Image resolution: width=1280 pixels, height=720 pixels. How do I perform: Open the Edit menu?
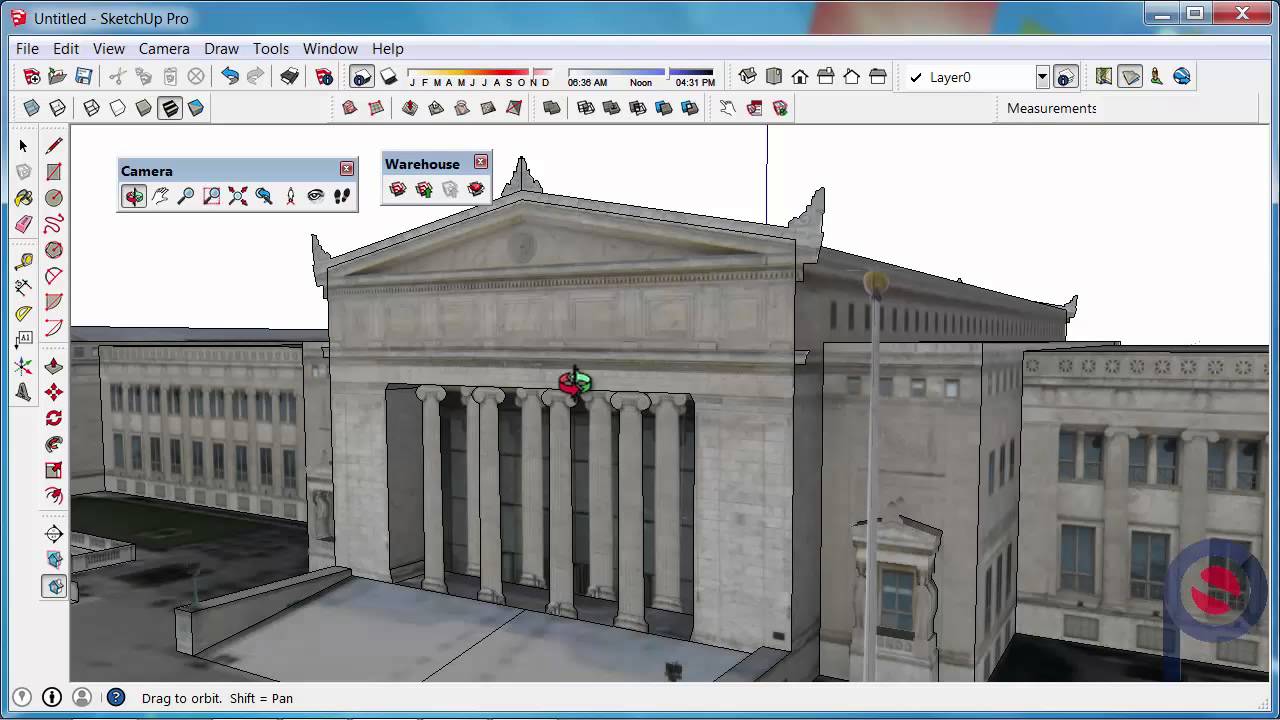[x=66, y=48]
